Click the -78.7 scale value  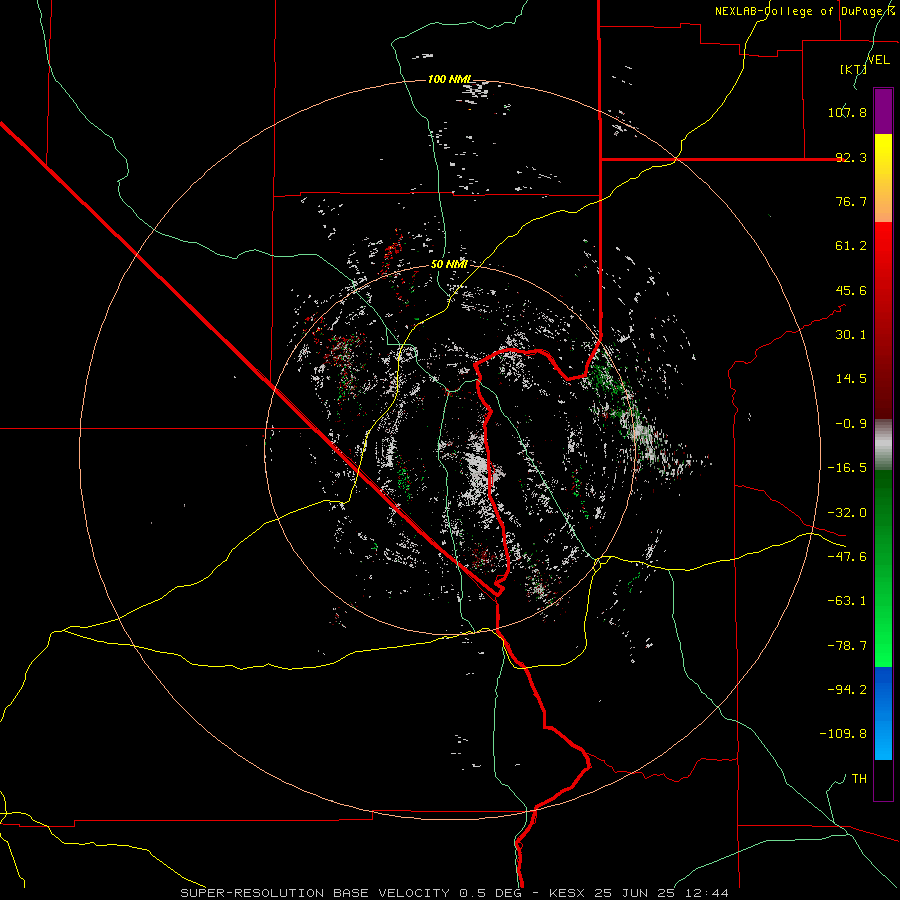[847, 646]
